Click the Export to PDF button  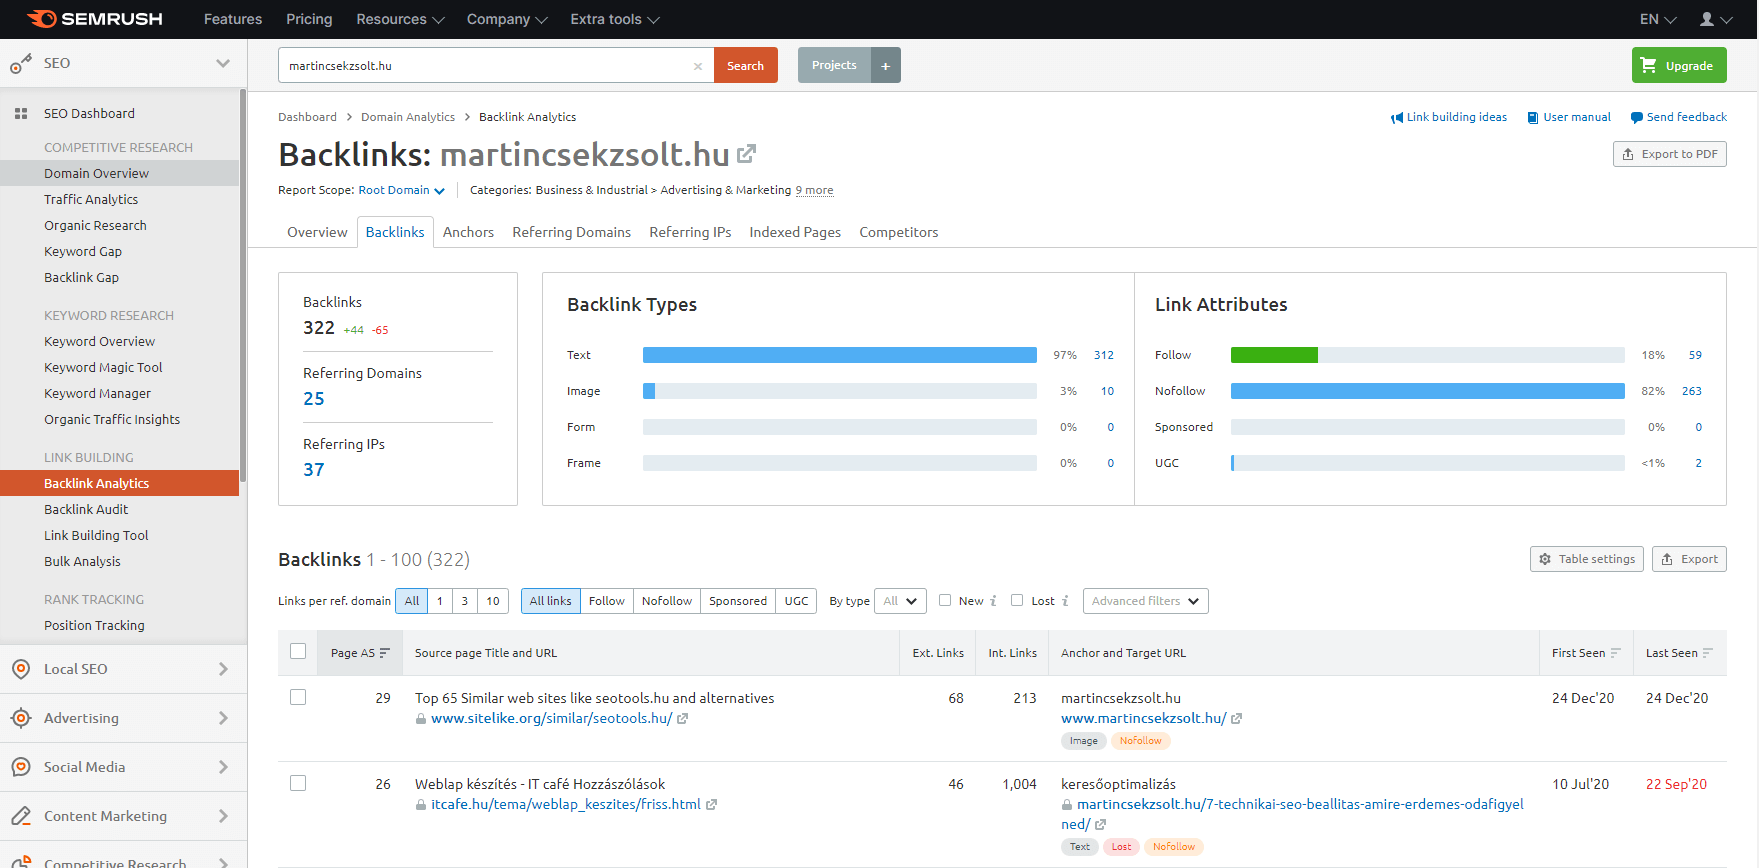point(1669,154)
